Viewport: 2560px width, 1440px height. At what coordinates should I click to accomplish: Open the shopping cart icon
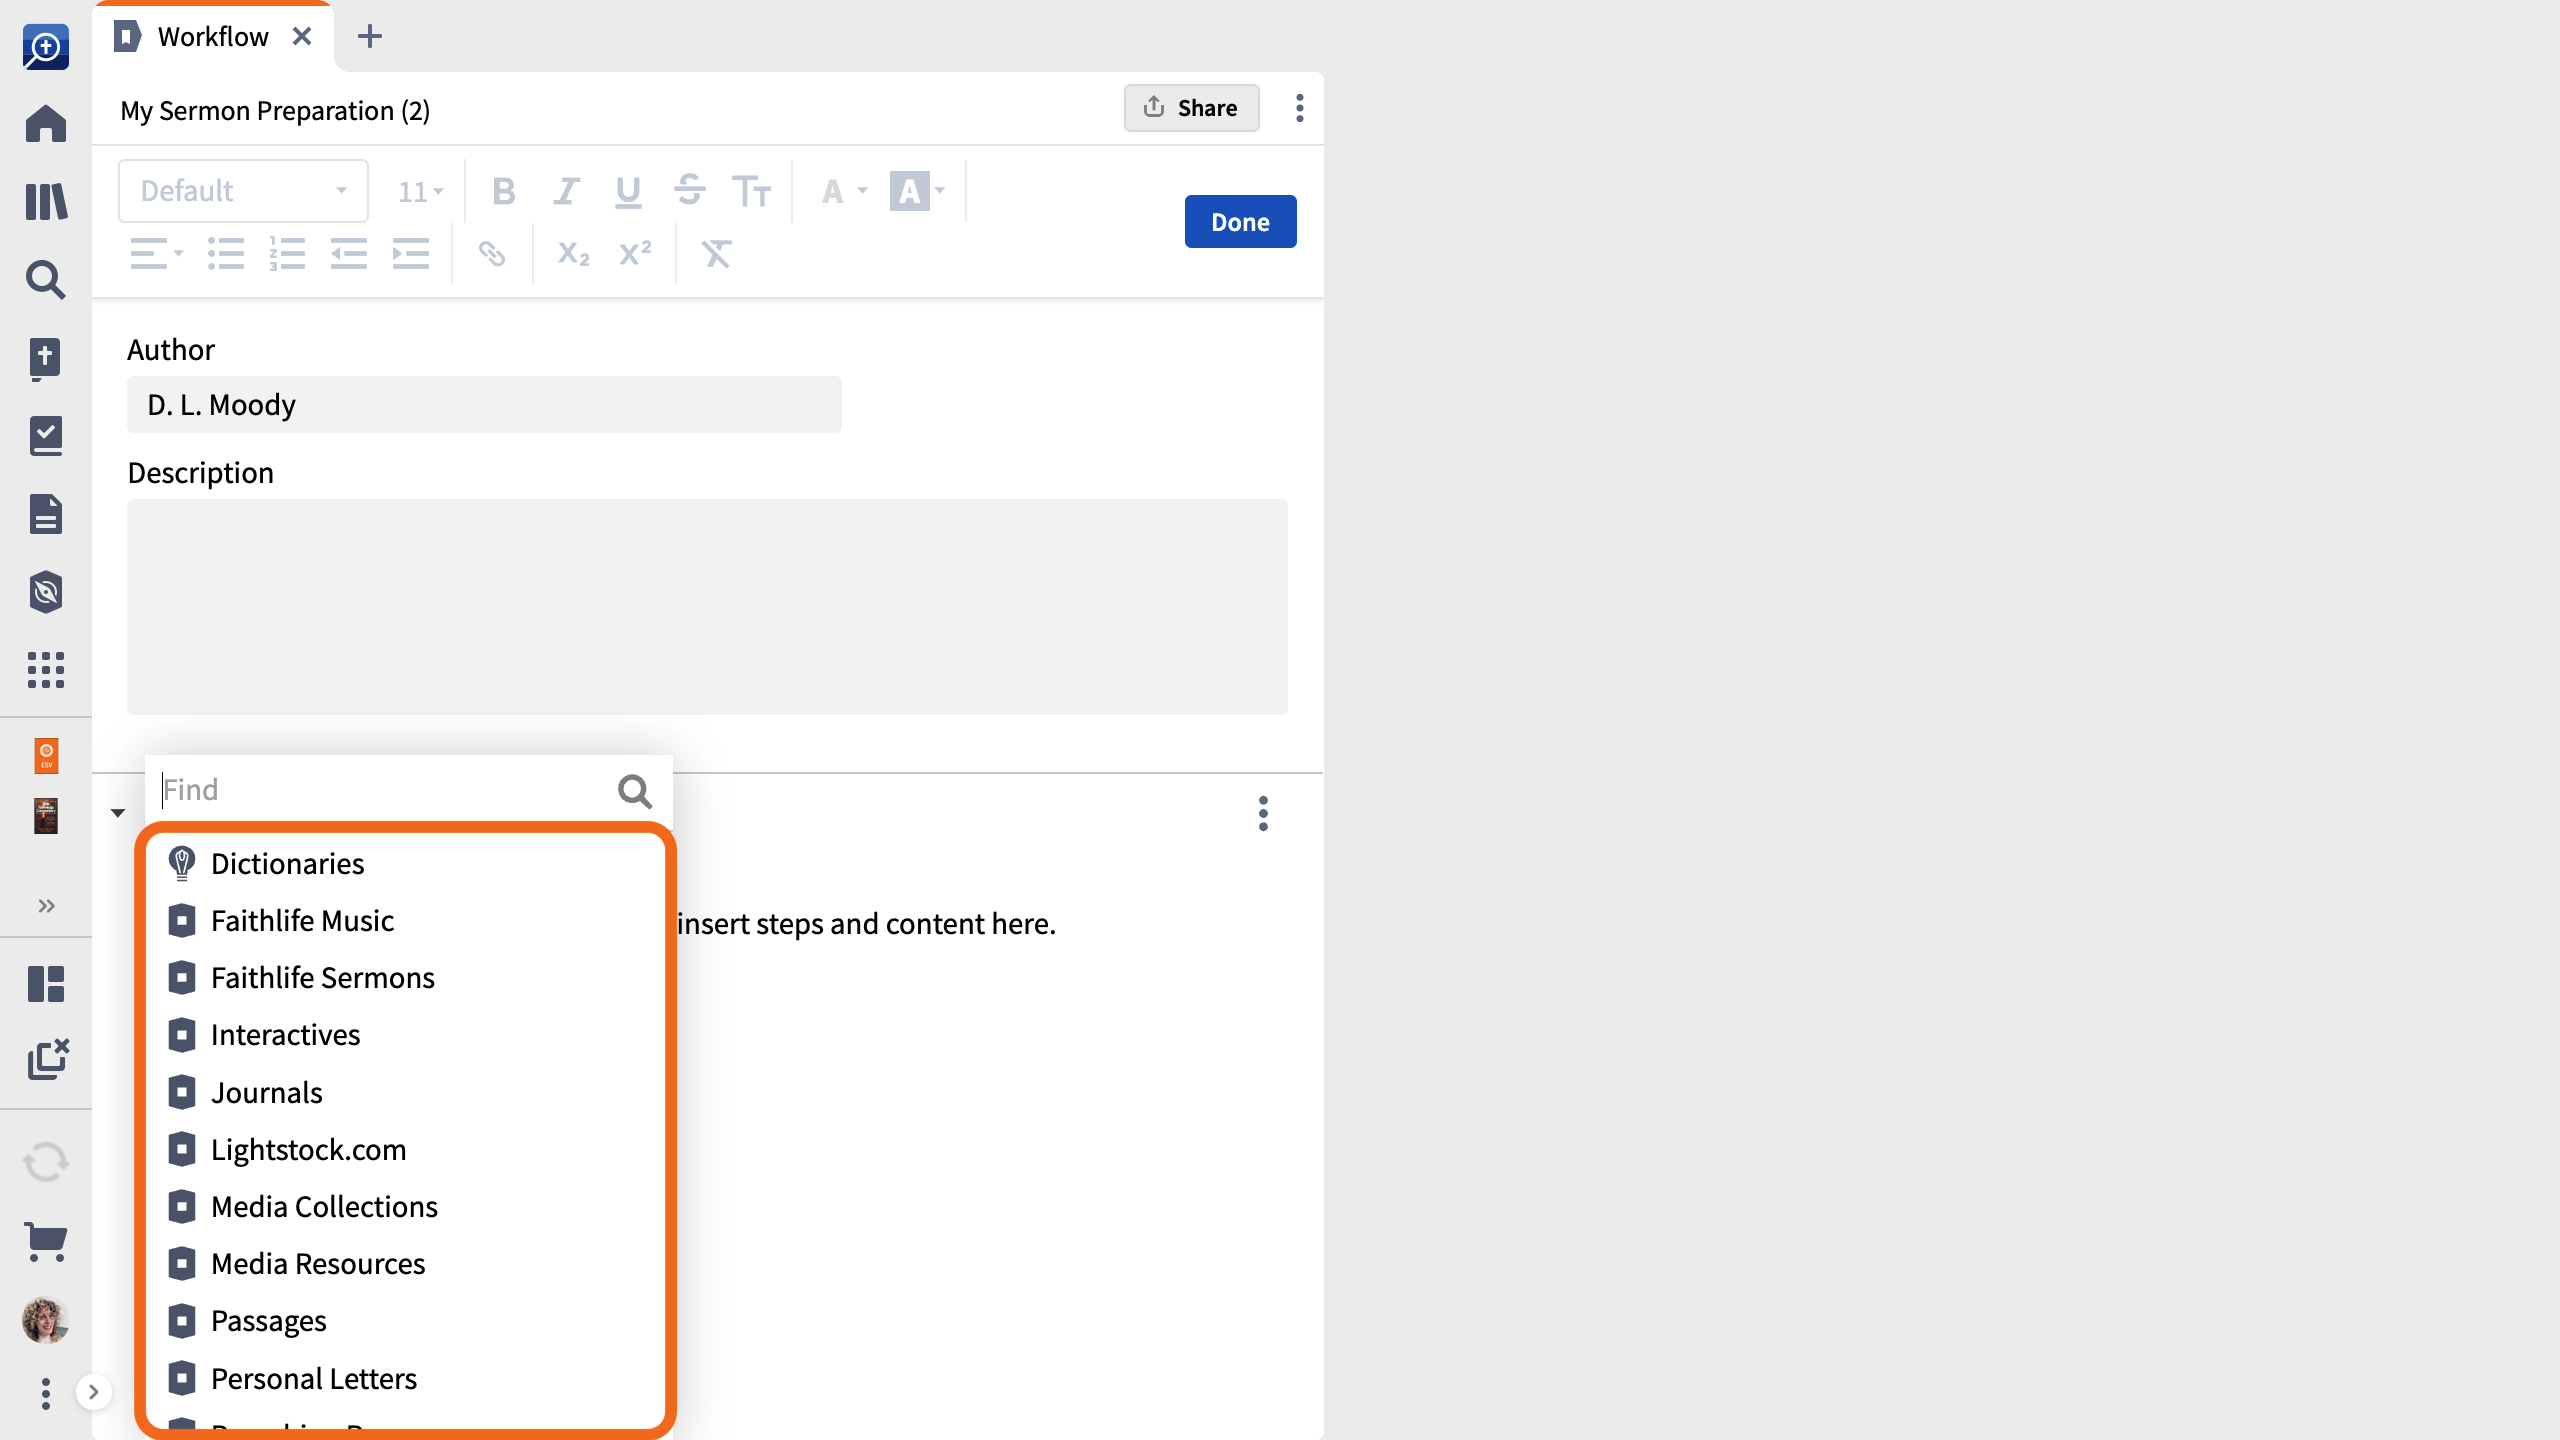pyautogui.click(x=46, y=1242)
